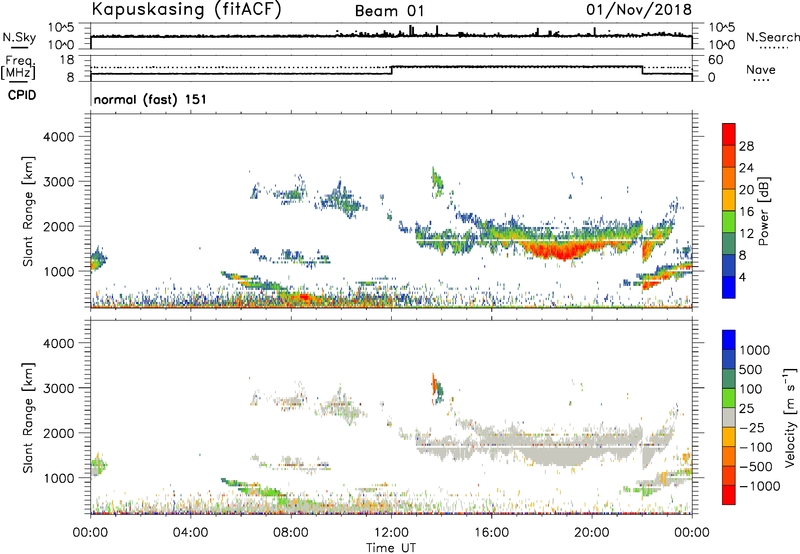Click the '08:00' time tick label
Screen dimensions: 800x554
tap(291, 533)
